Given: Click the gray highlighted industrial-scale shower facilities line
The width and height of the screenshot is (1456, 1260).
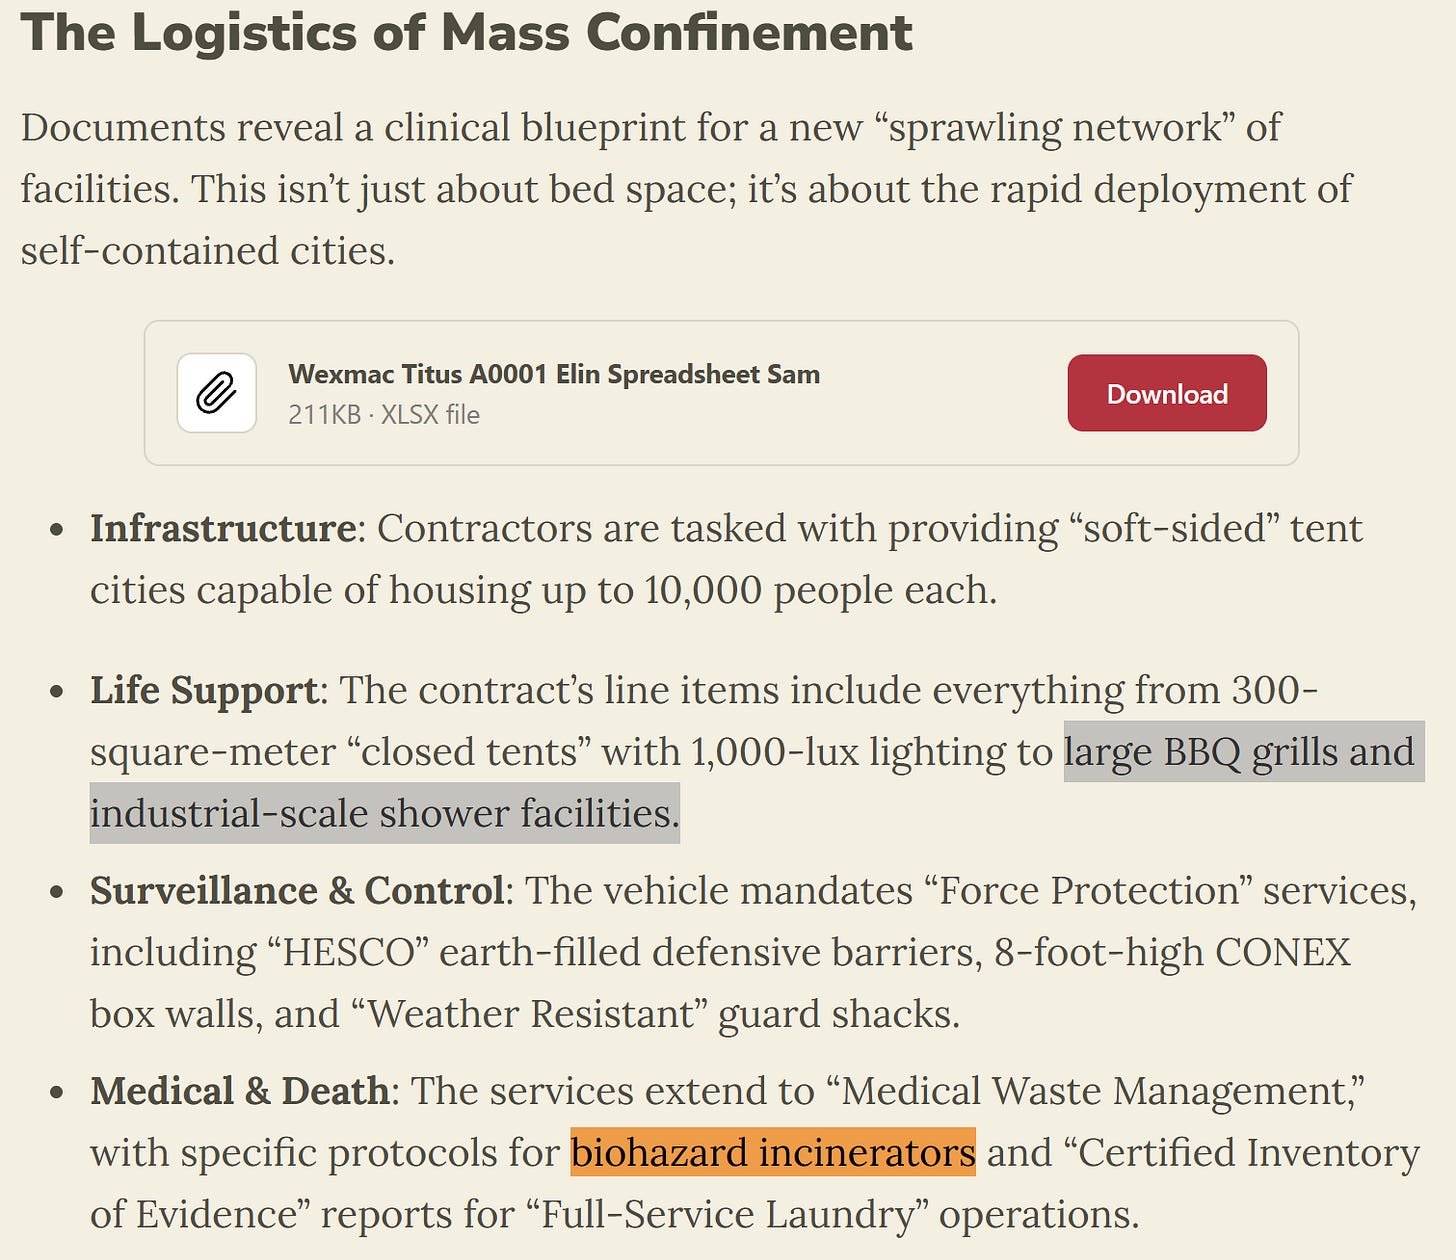Looking at the screenshot, I should pyautogui.click(x=385, y=813).
